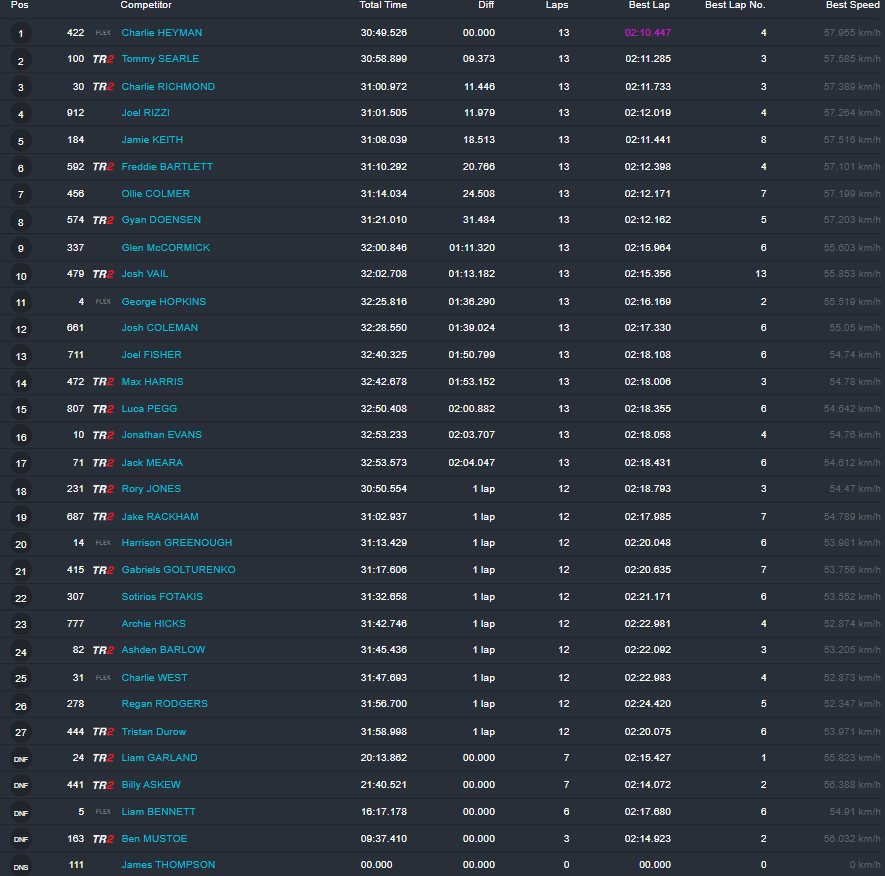Image resolution: width=885 pixels, height=876 pixels.
Task: Click purple best lap time 02:10.447
Action: pos(647,33)
